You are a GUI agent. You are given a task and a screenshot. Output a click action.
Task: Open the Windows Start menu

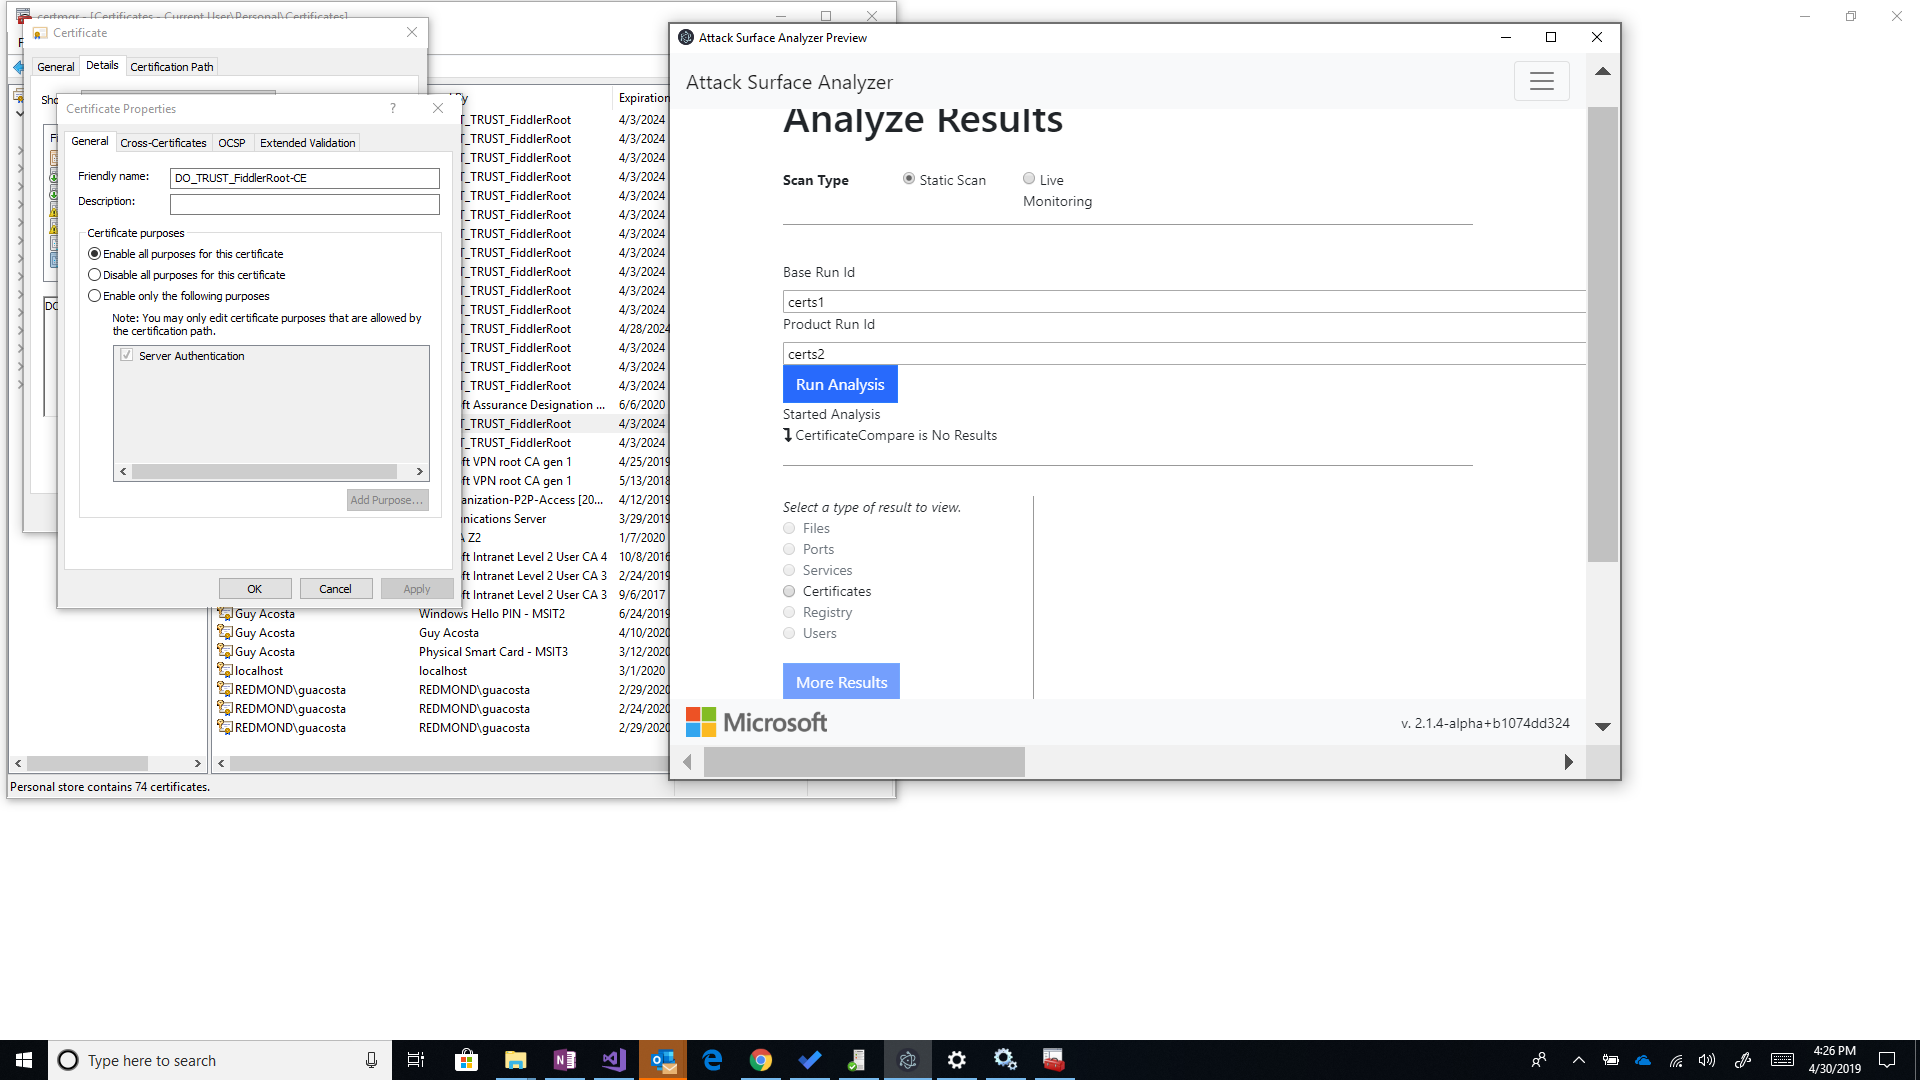point(24,1060)
